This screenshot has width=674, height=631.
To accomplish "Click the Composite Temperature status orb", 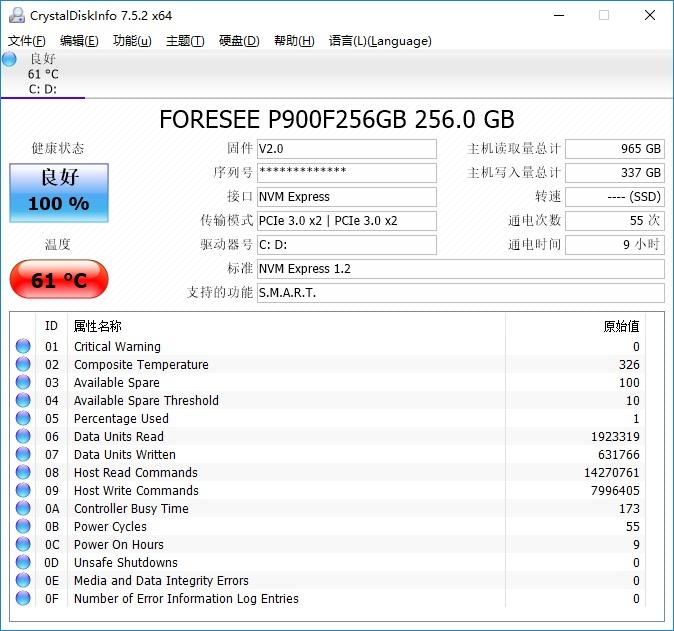I will [x=23, y=365].
